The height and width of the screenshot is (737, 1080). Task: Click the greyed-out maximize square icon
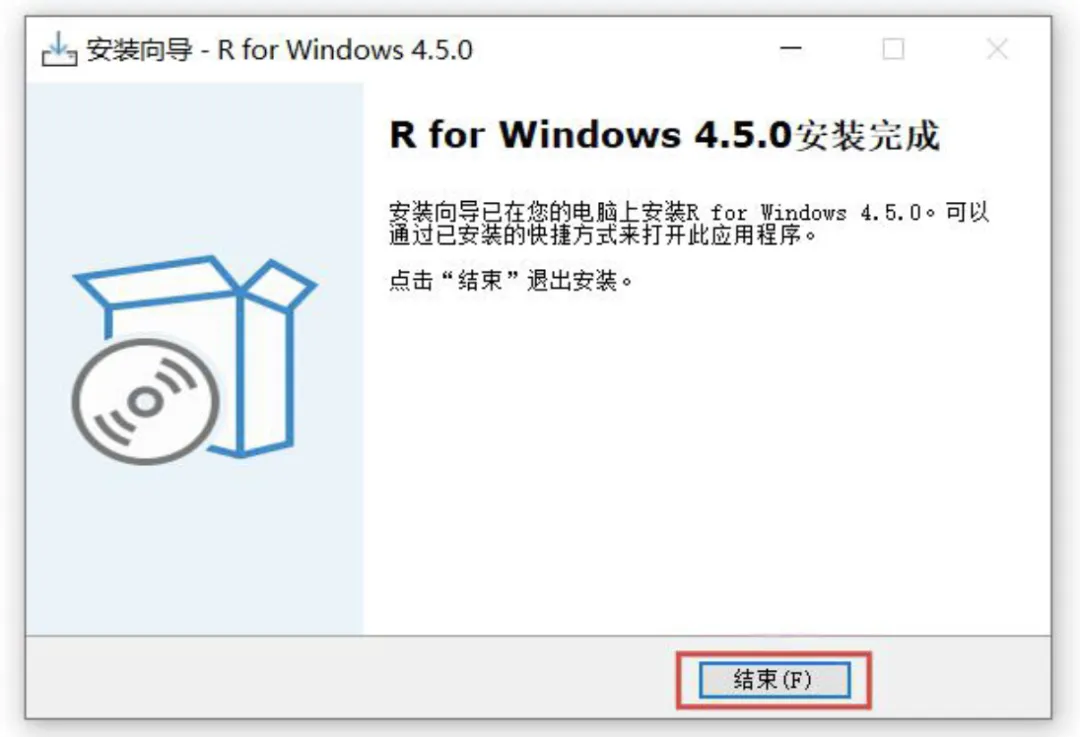click(x=893, y=49)
